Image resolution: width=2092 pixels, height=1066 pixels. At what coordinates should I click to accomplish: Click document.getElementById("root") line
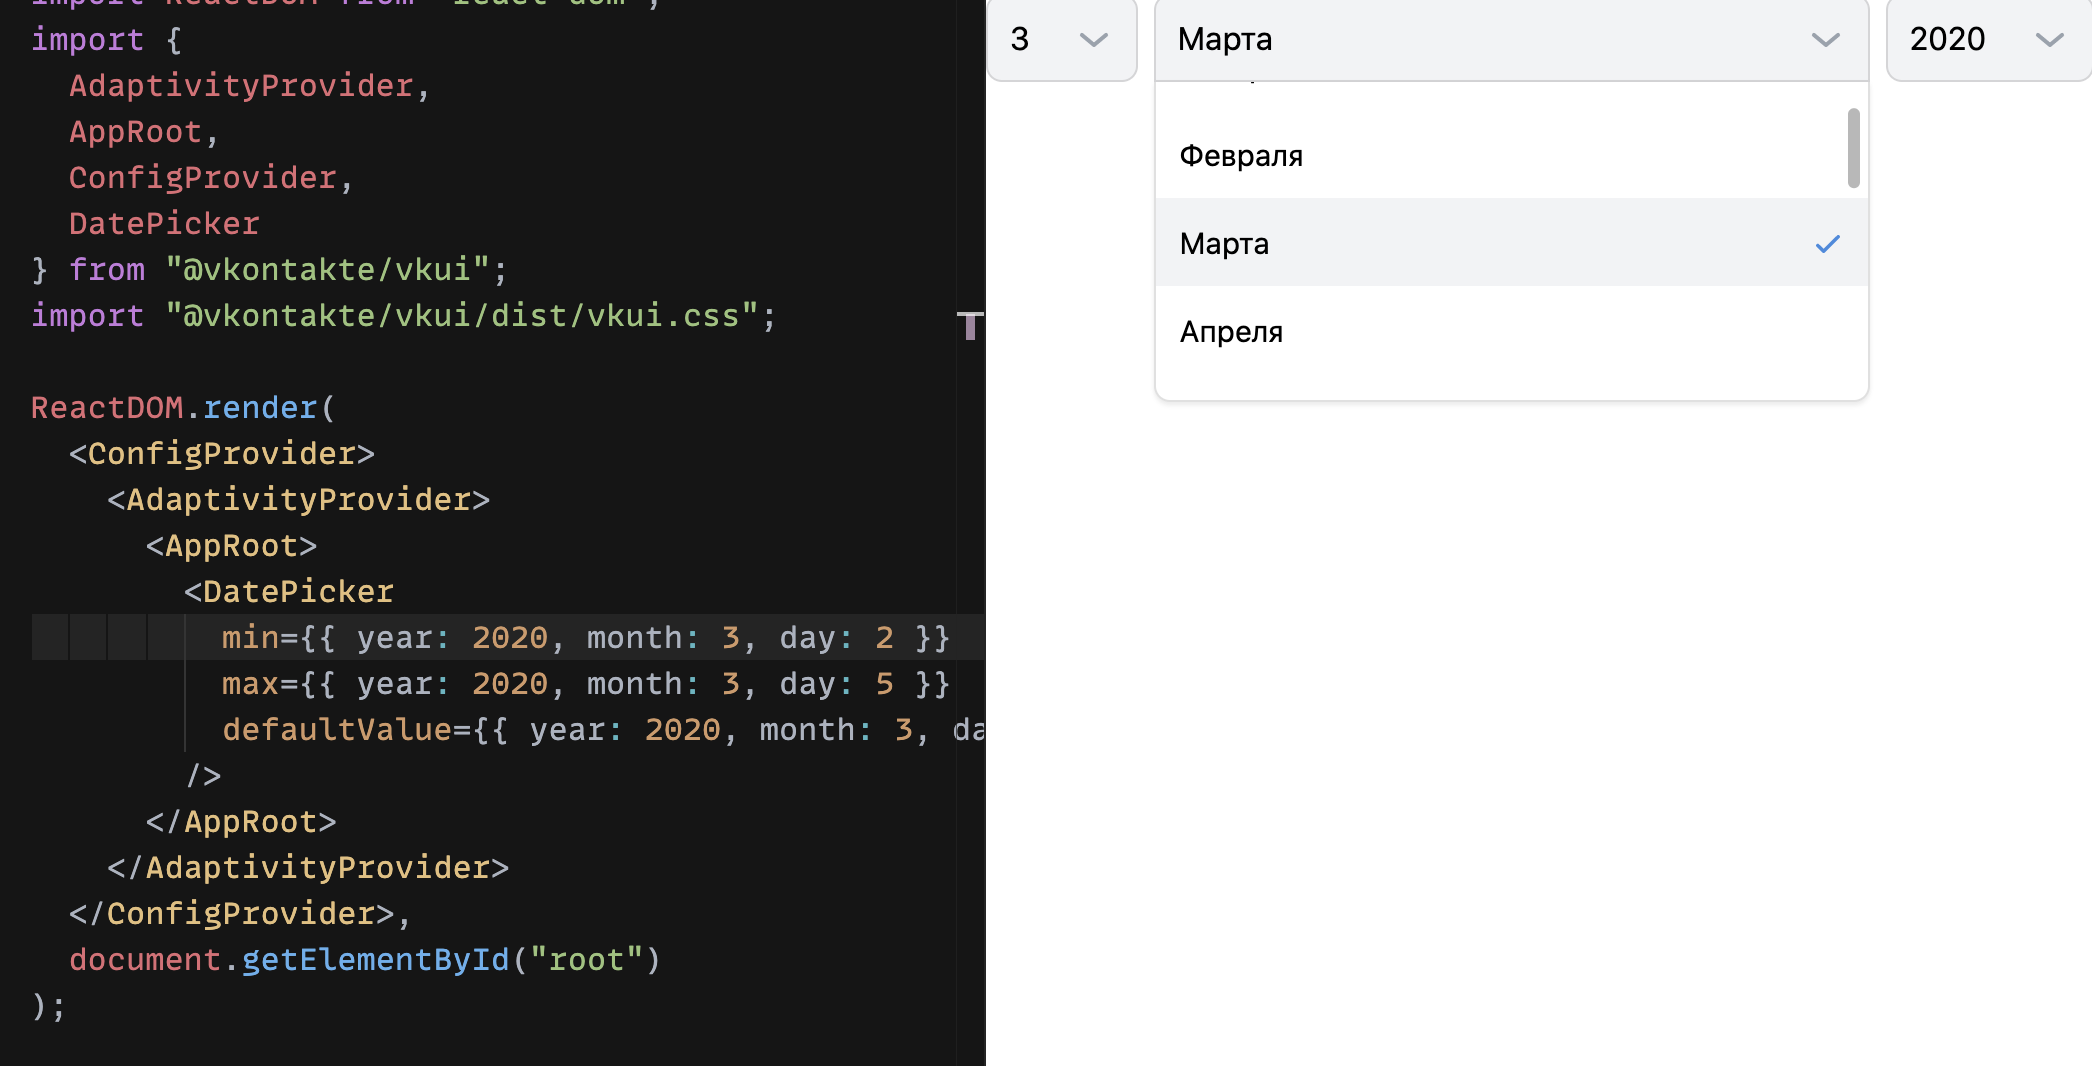pyautogui.click(x=365, y=960)
